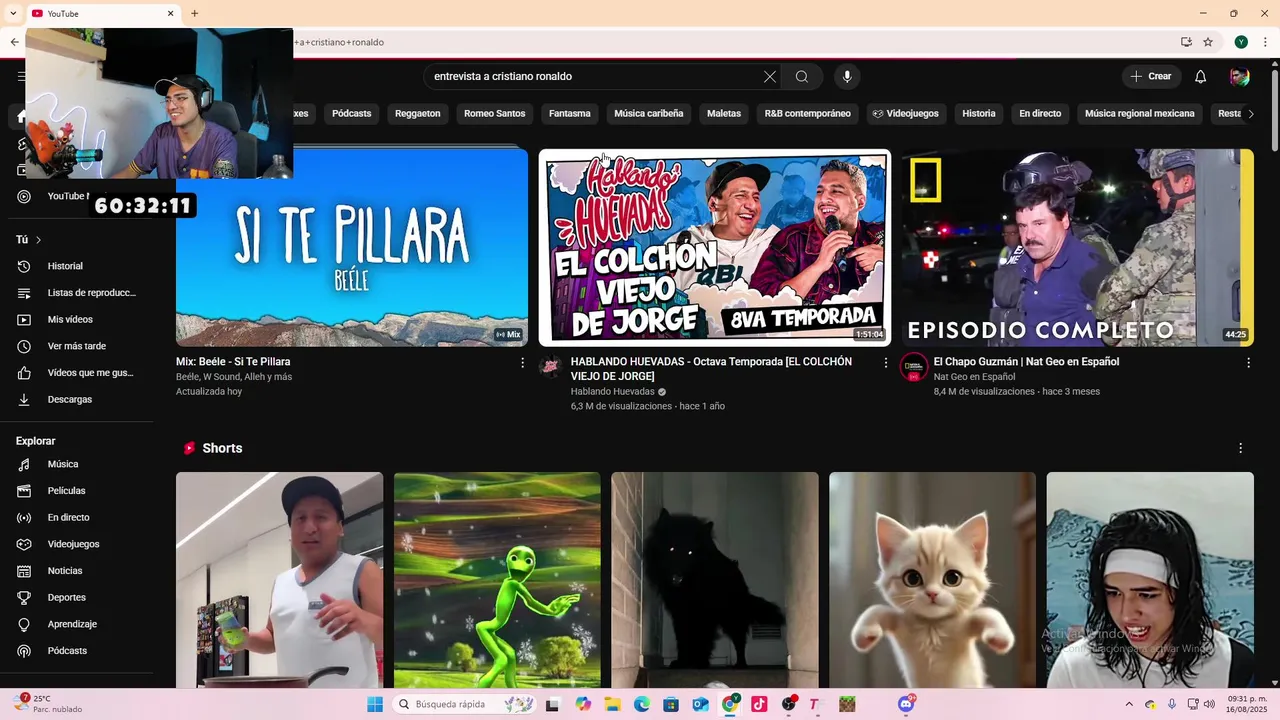Select the Historia filter chip
The width and height of the screenshot is (1280, 720).
click(x=979, y=114)
